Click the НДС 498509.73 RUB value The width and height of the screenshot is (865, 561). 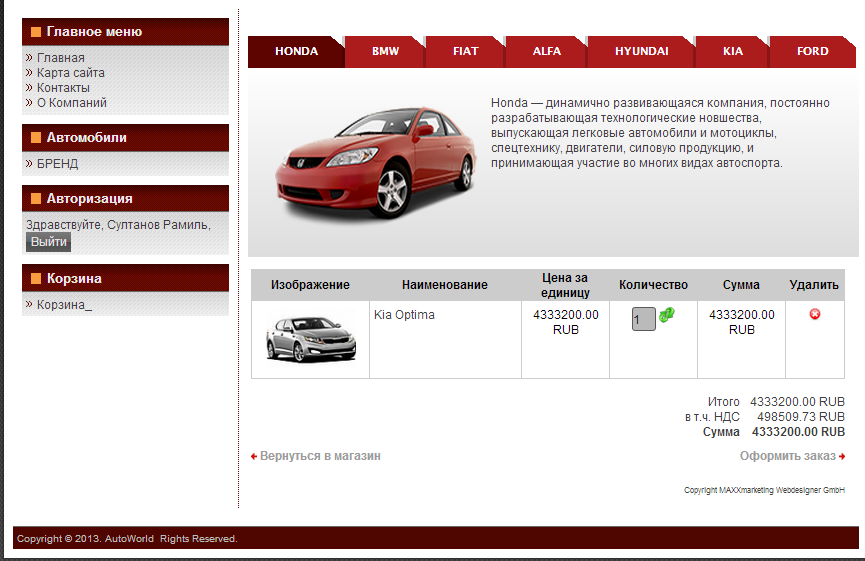point(801,416)
